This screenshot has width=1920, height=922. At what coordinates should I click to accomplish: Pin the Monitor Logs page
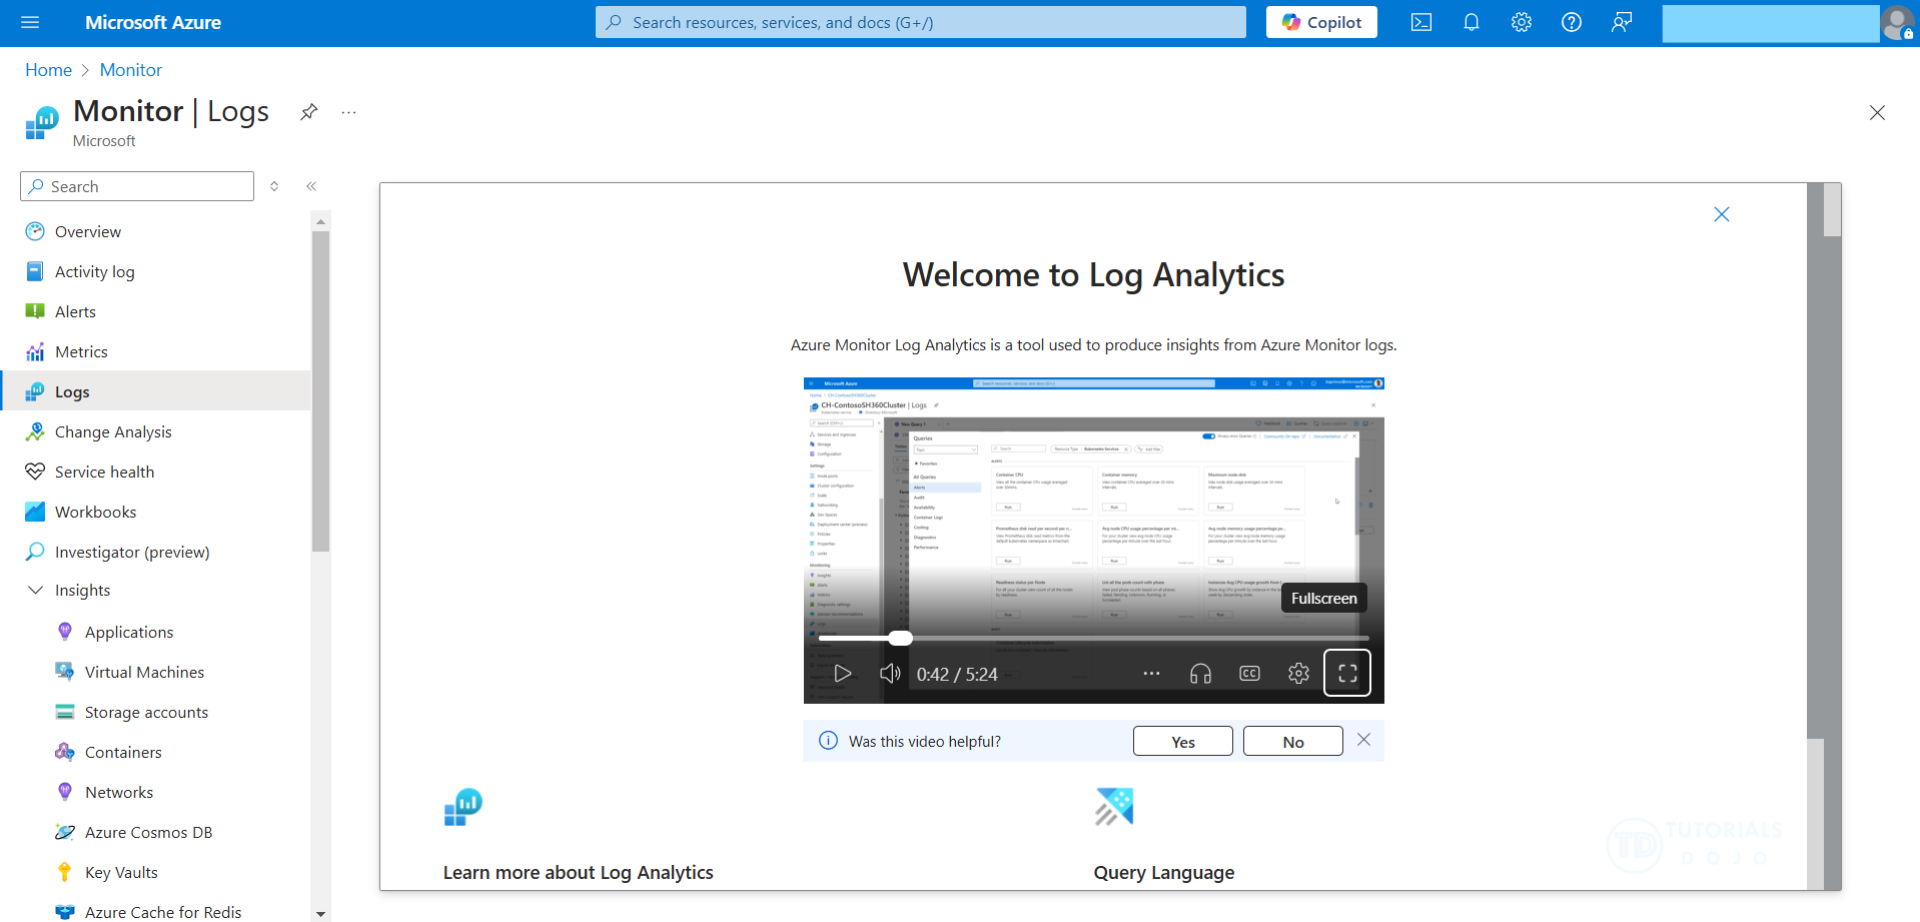[x=309, y=112]
